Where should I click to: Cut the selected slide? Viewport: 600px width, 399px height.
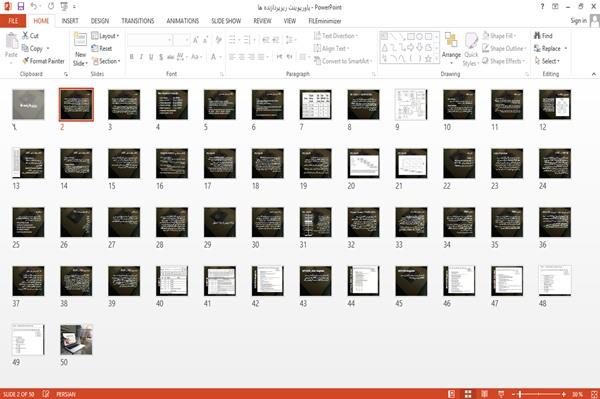coord(30,36)
